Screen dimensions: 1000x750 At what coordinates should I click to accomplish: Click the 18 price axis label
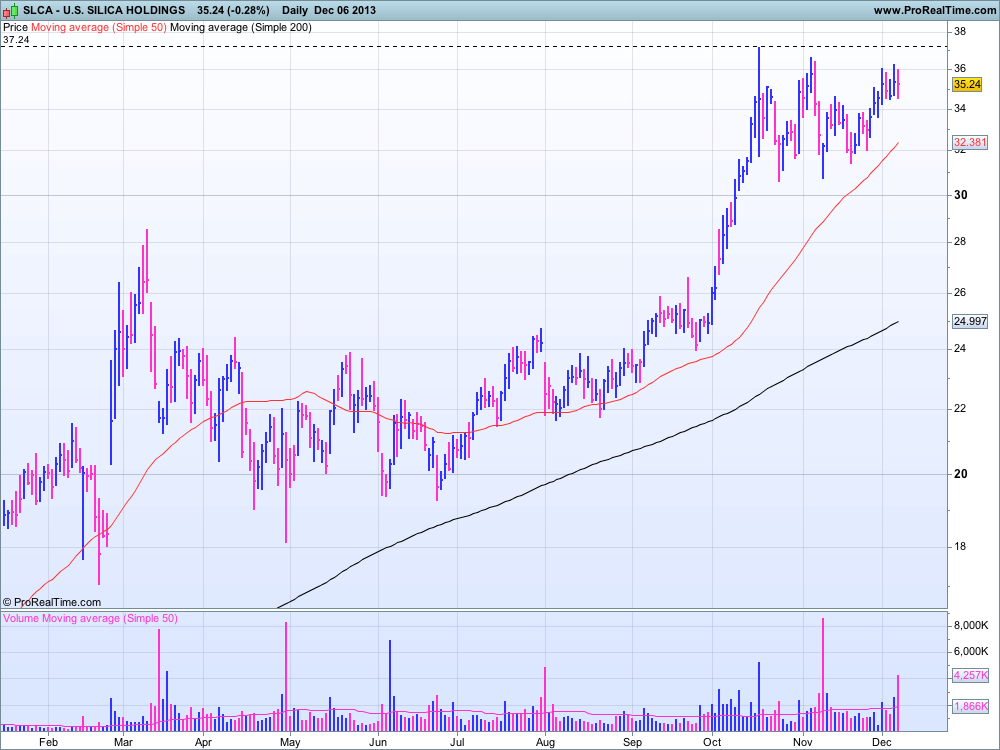pos(960,547)
